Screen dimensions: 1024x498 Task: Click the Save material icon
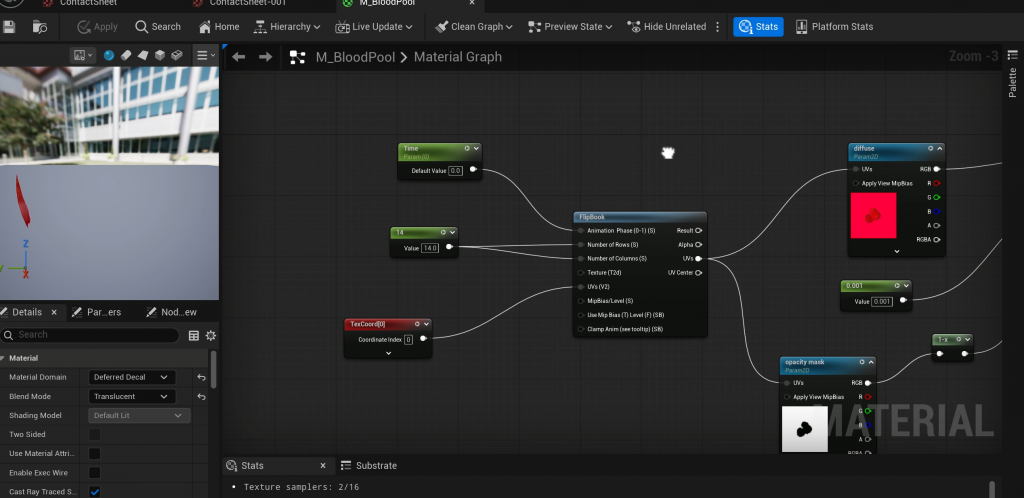pyautogui.click(x=9, y=27)
